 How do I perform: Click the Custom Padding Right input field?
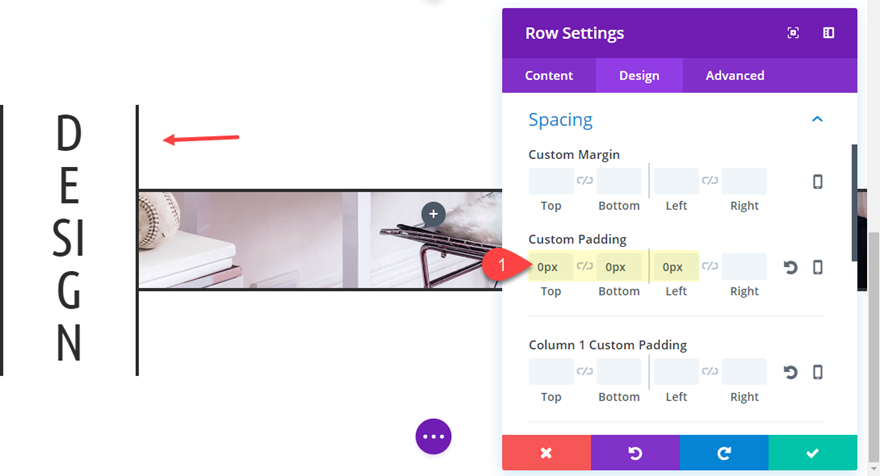tap(744, 267)
